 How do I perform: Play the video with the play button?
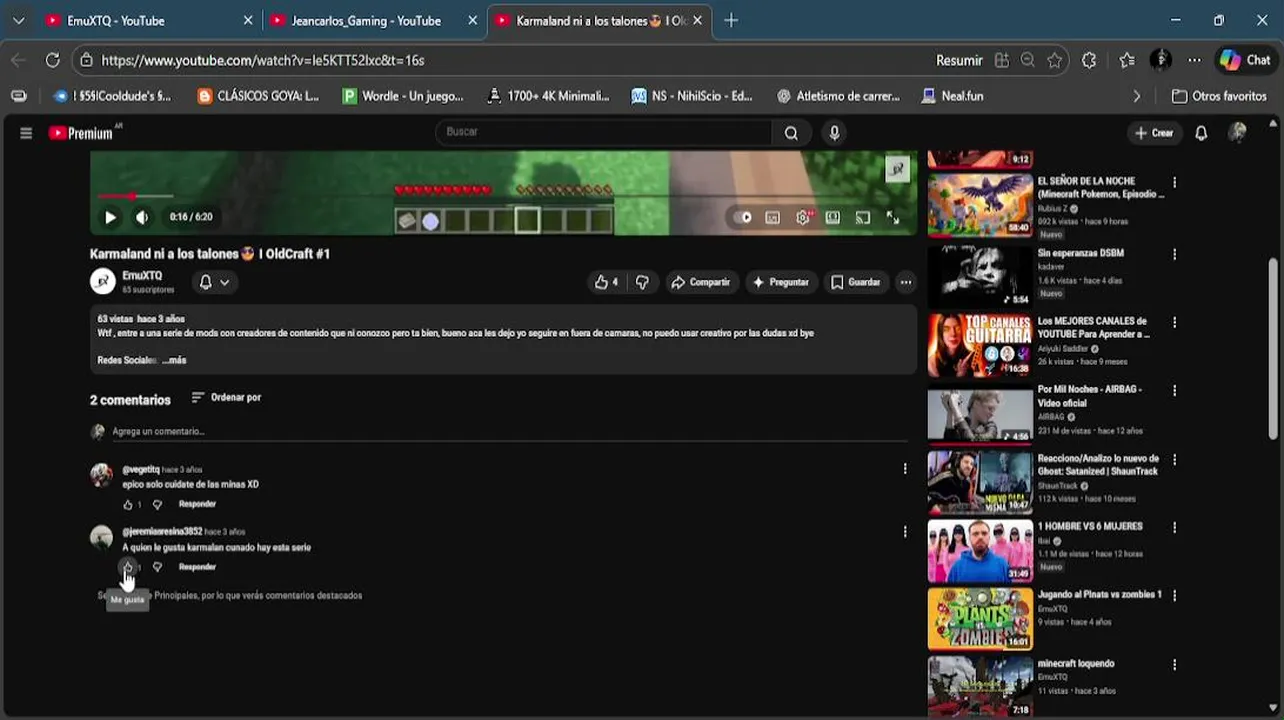[x=110, y=217]
